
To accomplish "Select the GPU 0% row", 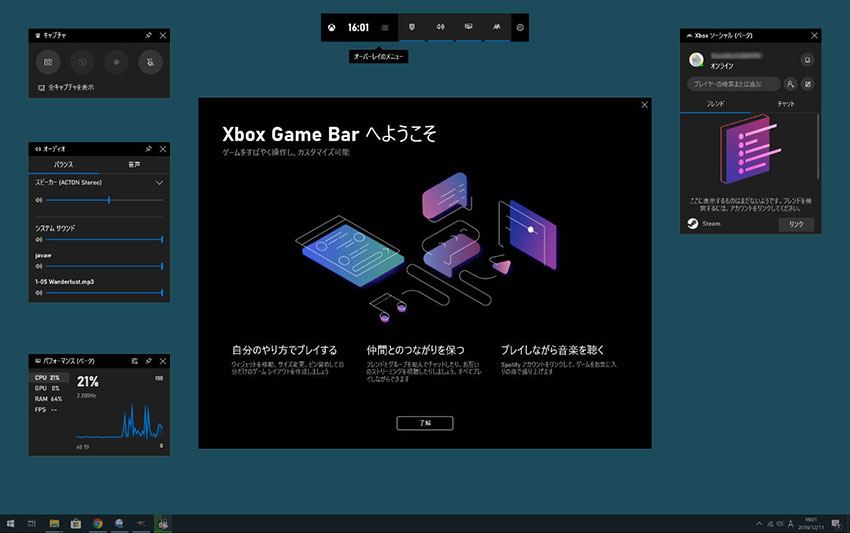I will (x=49, y=388).
